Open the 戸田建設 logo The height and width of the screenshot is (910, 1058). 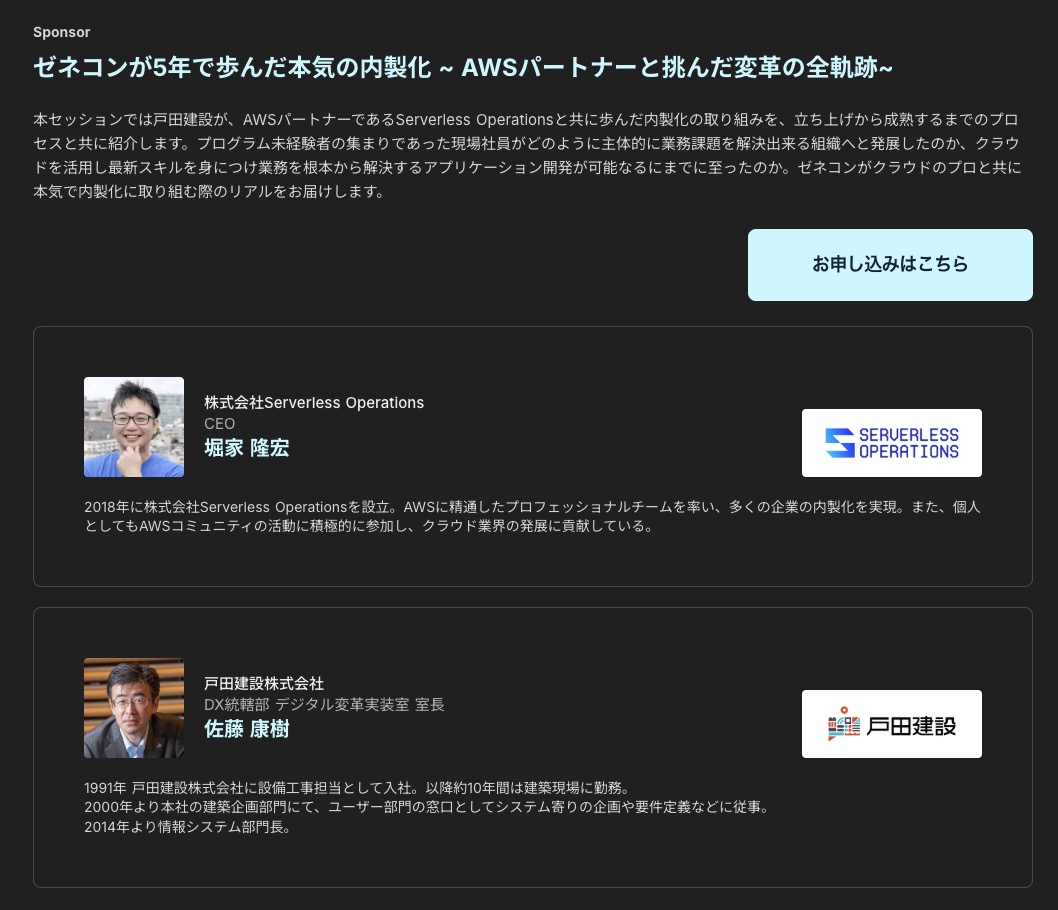[891, 724]
